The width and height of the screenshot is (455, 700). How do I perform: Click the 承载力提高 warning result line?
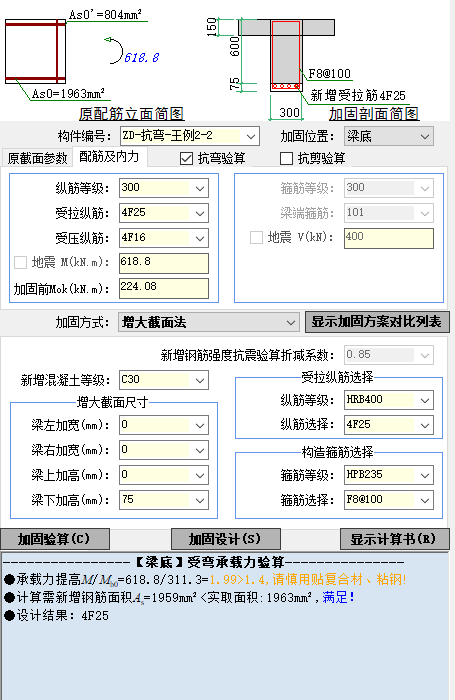tap(205, 579)
